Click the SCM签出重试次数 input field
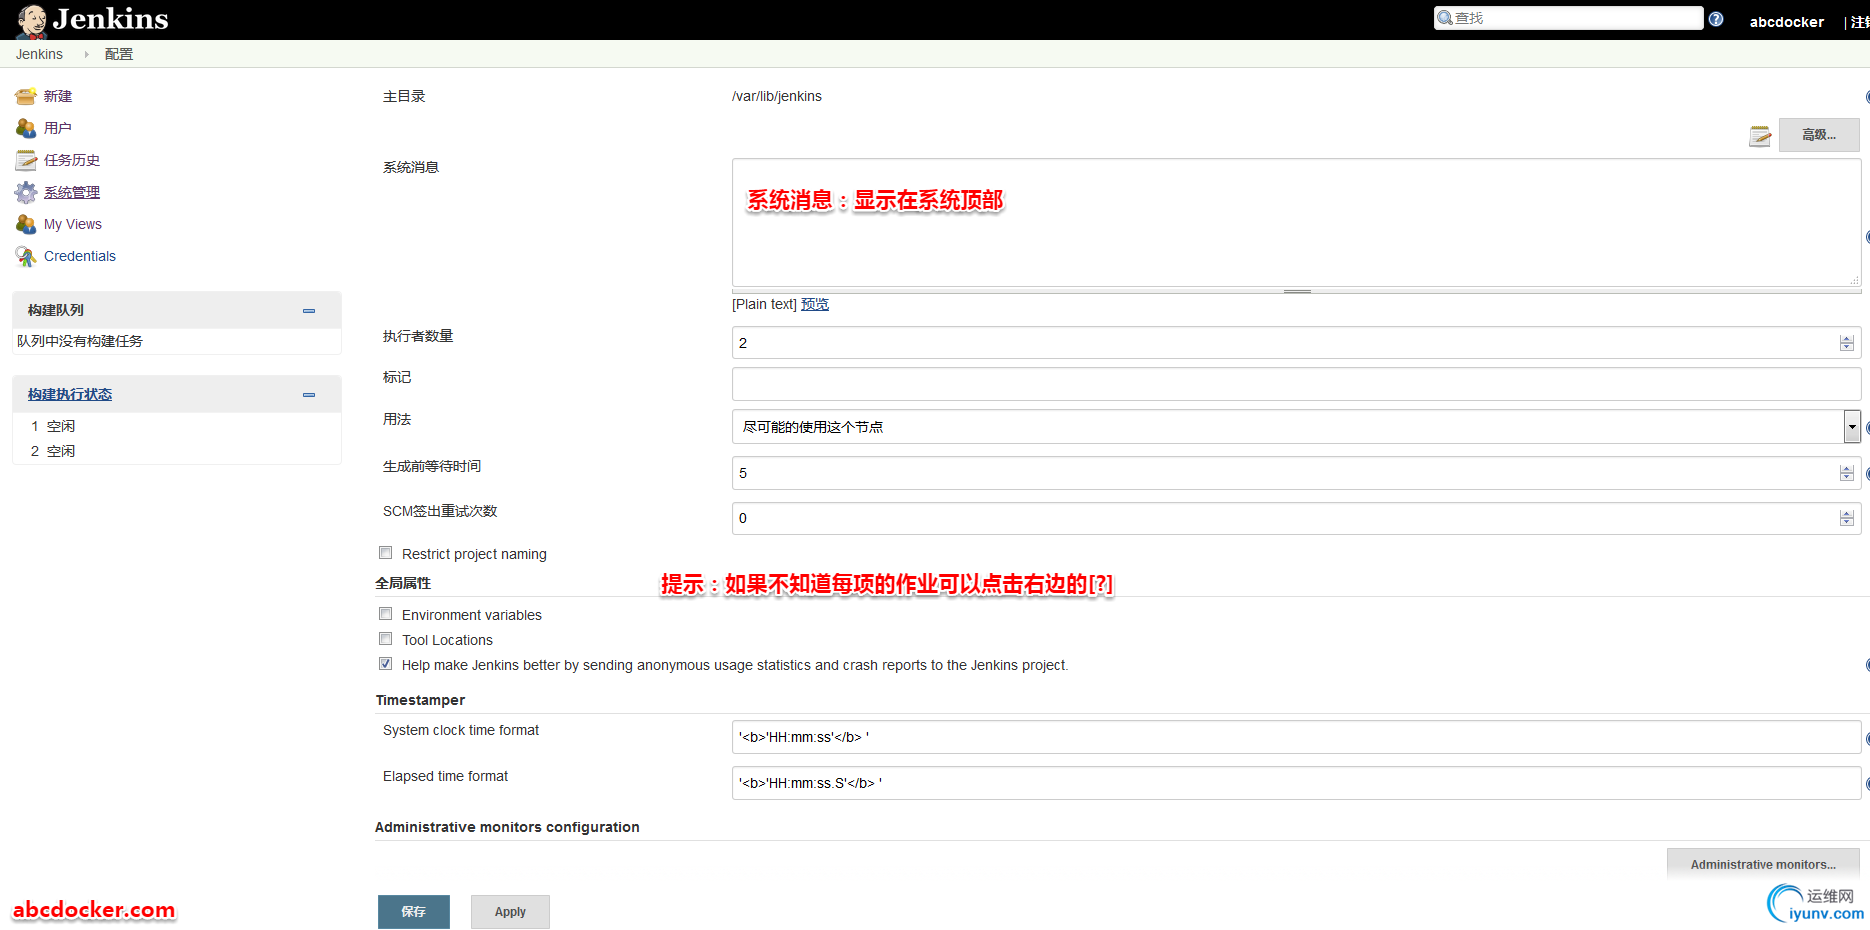 (x=1296, y=518)
